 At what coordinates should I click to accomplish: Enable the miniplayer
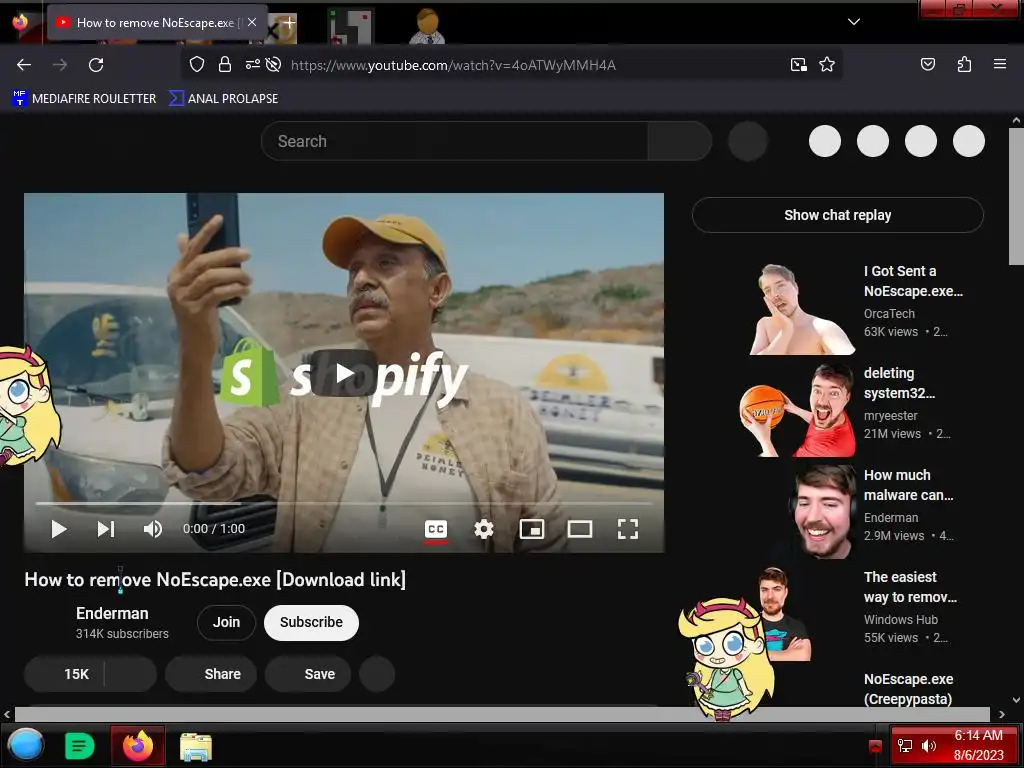(532, 529)
